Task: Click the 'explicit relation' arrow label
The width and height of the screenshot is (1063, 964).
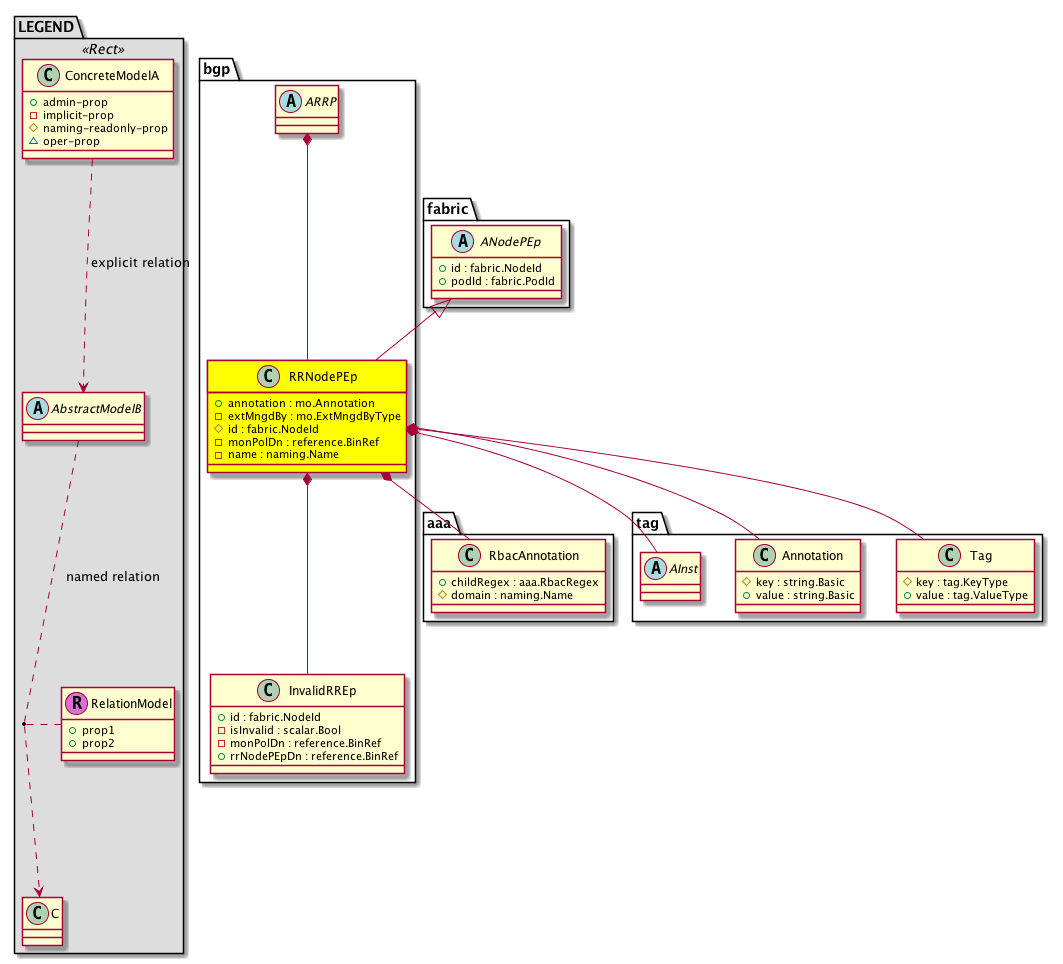Action: coord(139,263)
